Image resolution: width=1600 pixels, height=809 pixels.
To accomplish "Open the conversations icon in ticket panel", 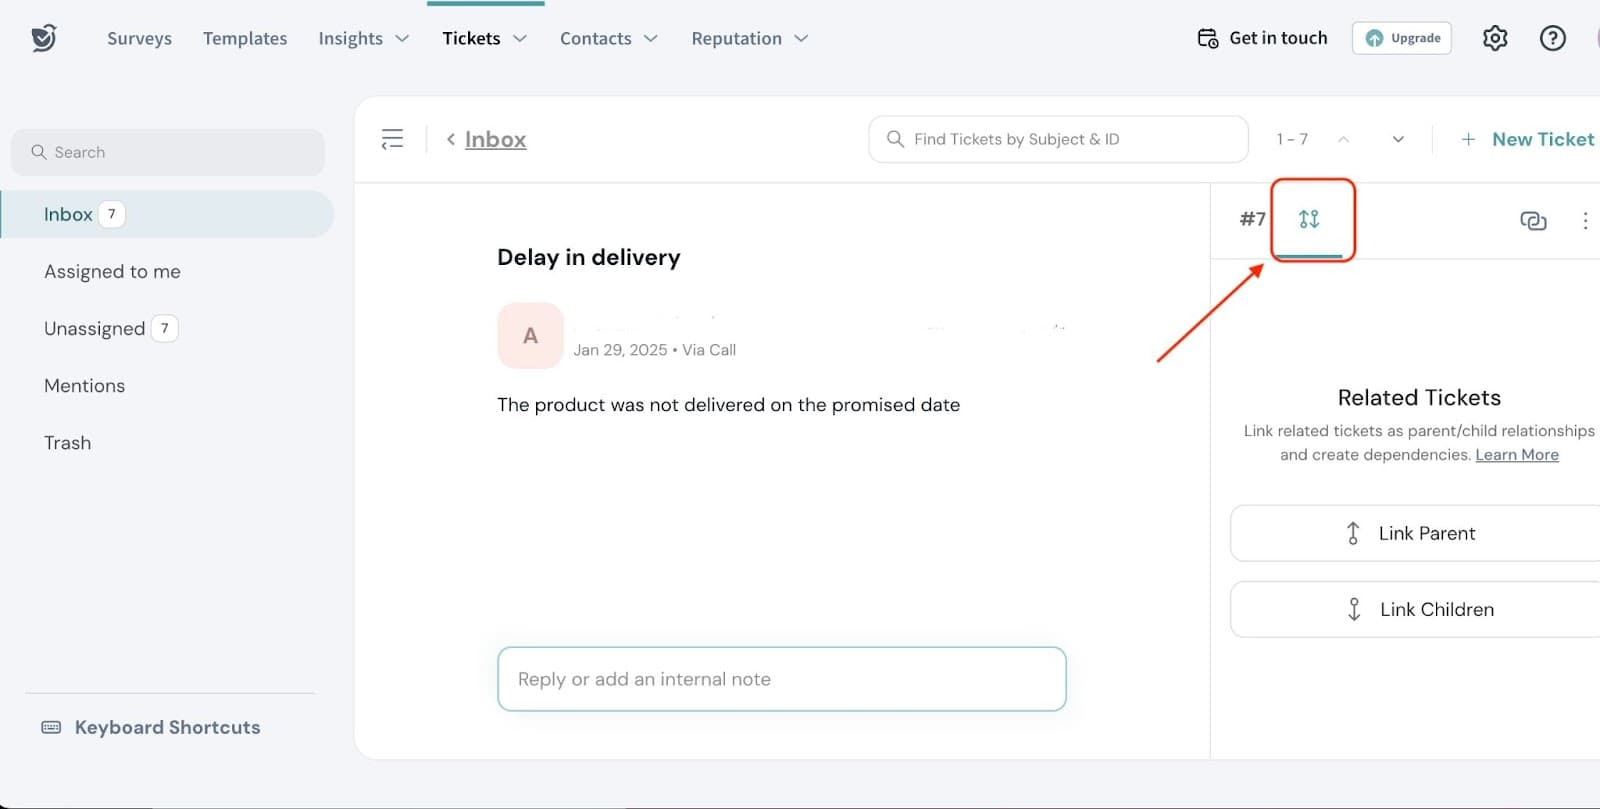I will (x=1533, y=220).
